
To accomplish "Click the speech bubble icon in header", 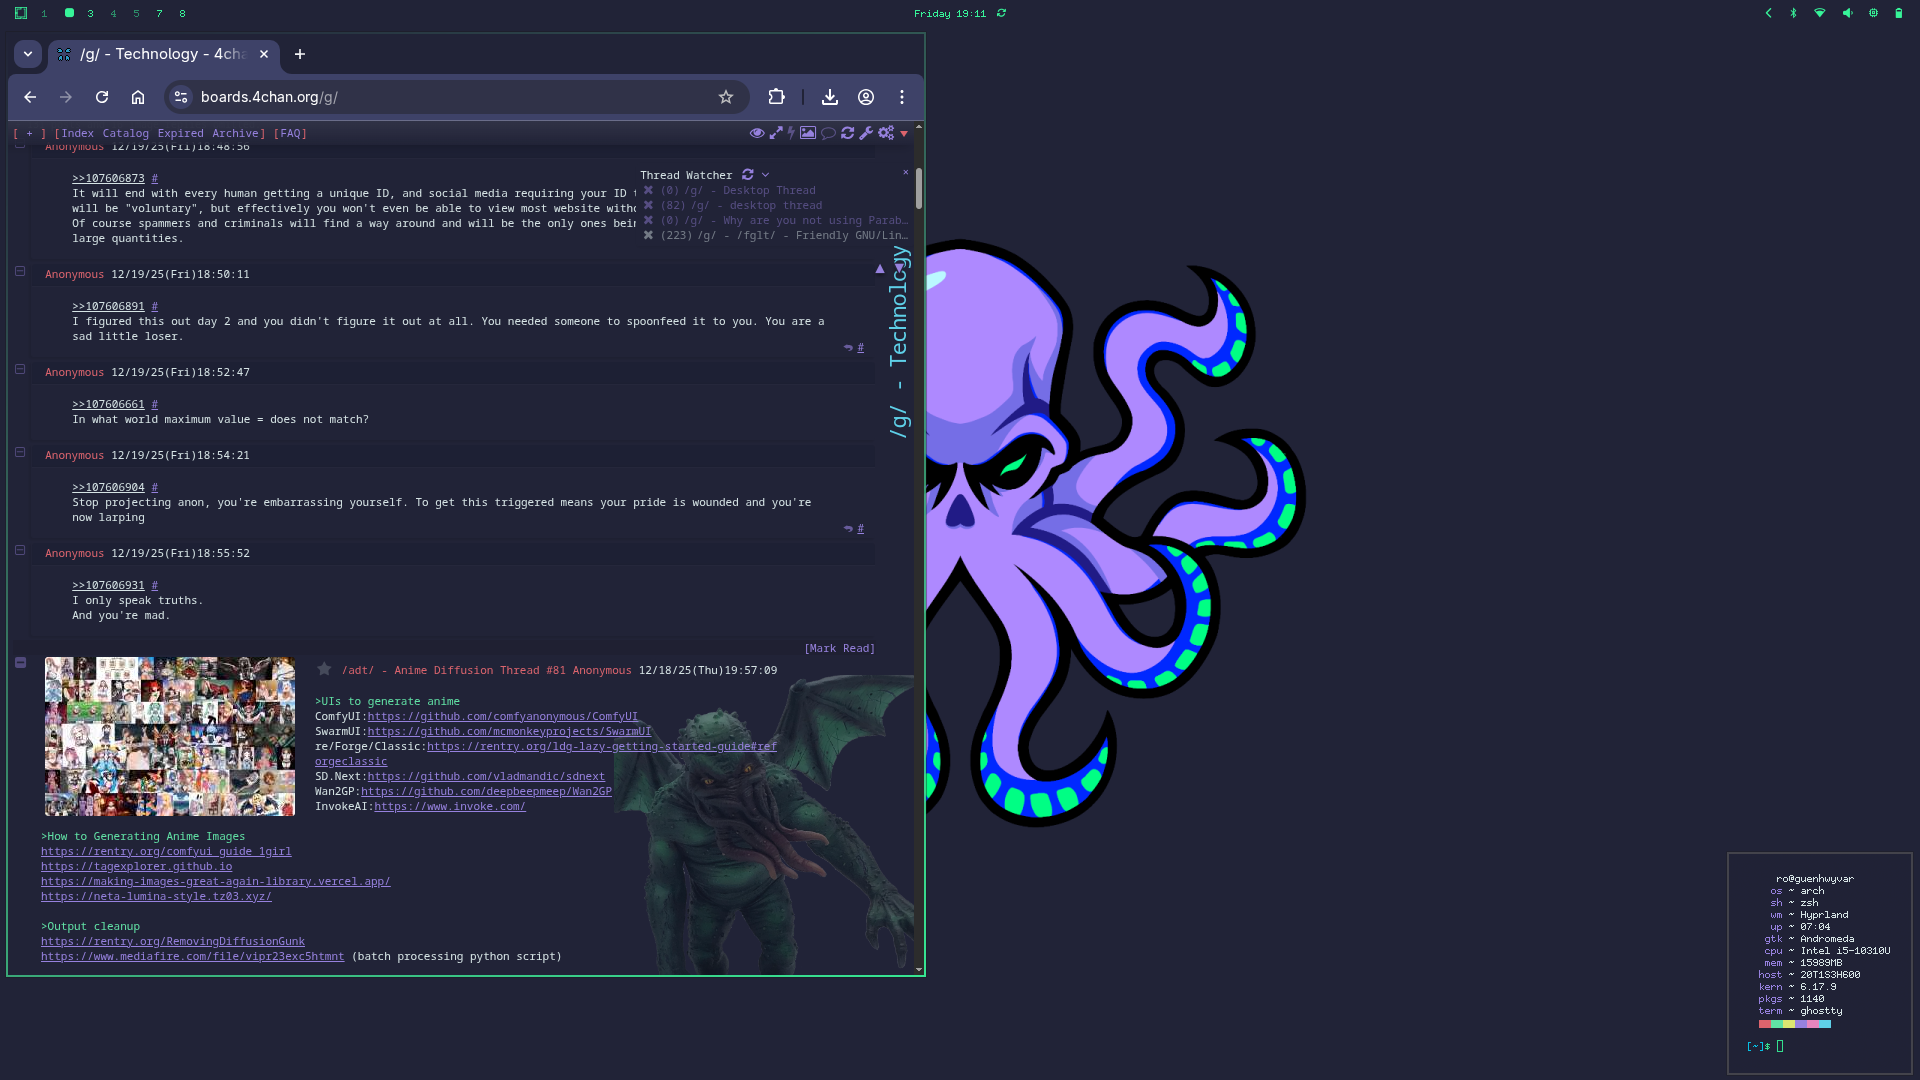I will pyautogui.click(x=828, y=133).
